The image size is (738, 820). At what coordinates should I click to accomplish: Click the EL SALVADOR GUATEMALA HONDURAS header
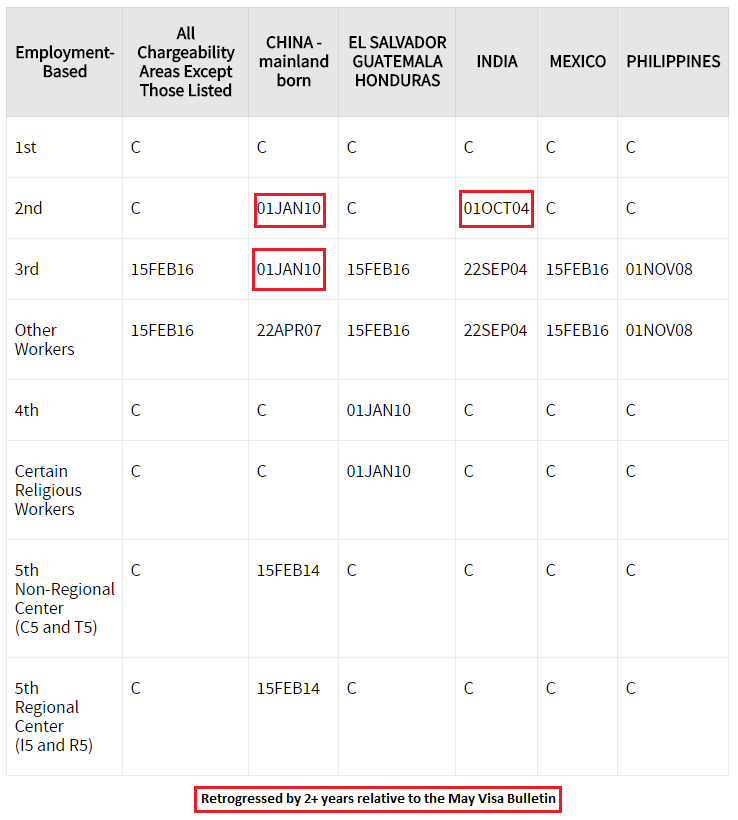[397, 61]
